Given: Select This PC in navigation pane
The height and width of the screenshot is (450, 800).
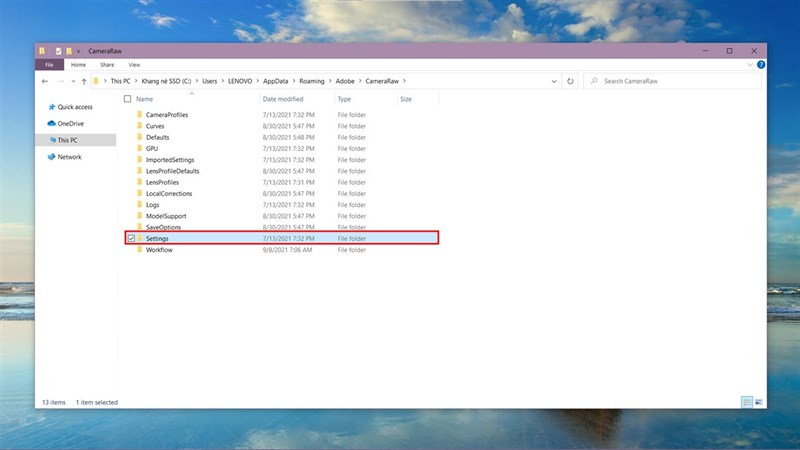Looking at the screenshot, I should click(67, 140).
